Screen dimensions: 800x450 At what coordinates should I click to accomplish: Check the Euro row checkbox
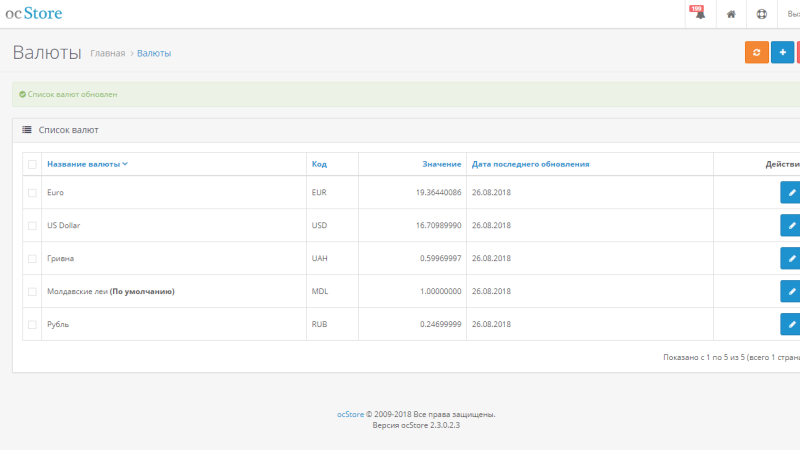pos(32,193)
